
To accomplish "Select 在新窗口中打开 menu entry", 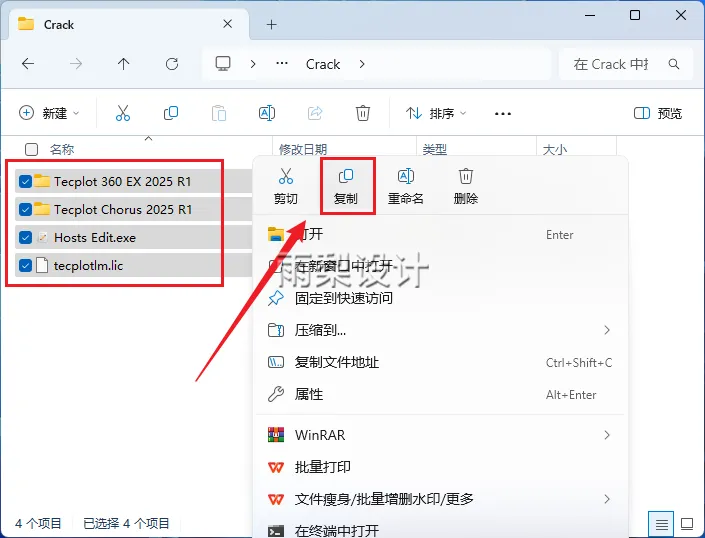I will [x=439, y=266].
